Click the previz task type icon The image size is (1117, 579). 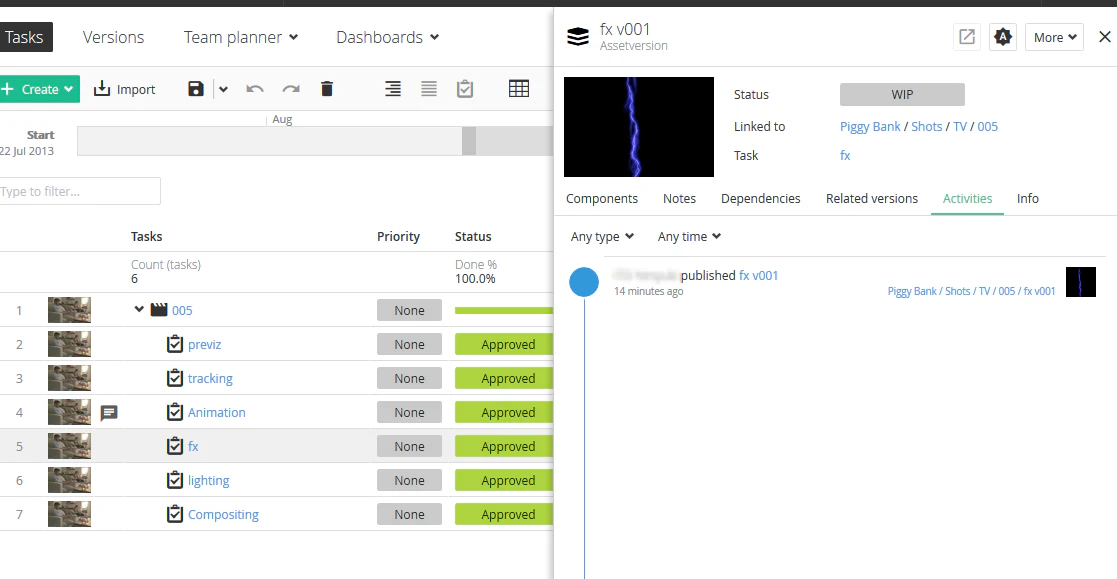[175, 345]
